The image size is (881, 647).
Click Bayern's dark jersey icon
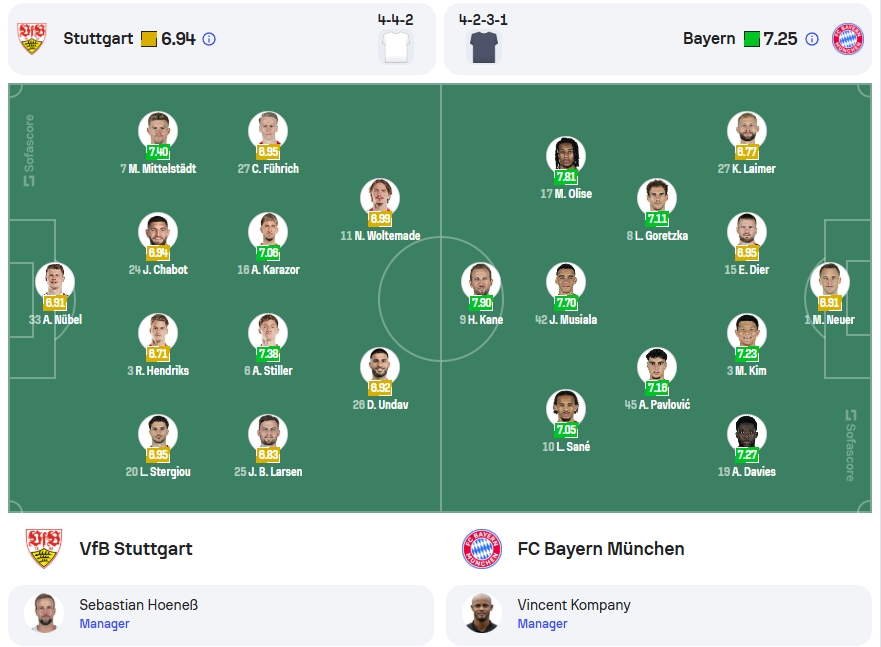pyautogui.click(x=484, y=47)
